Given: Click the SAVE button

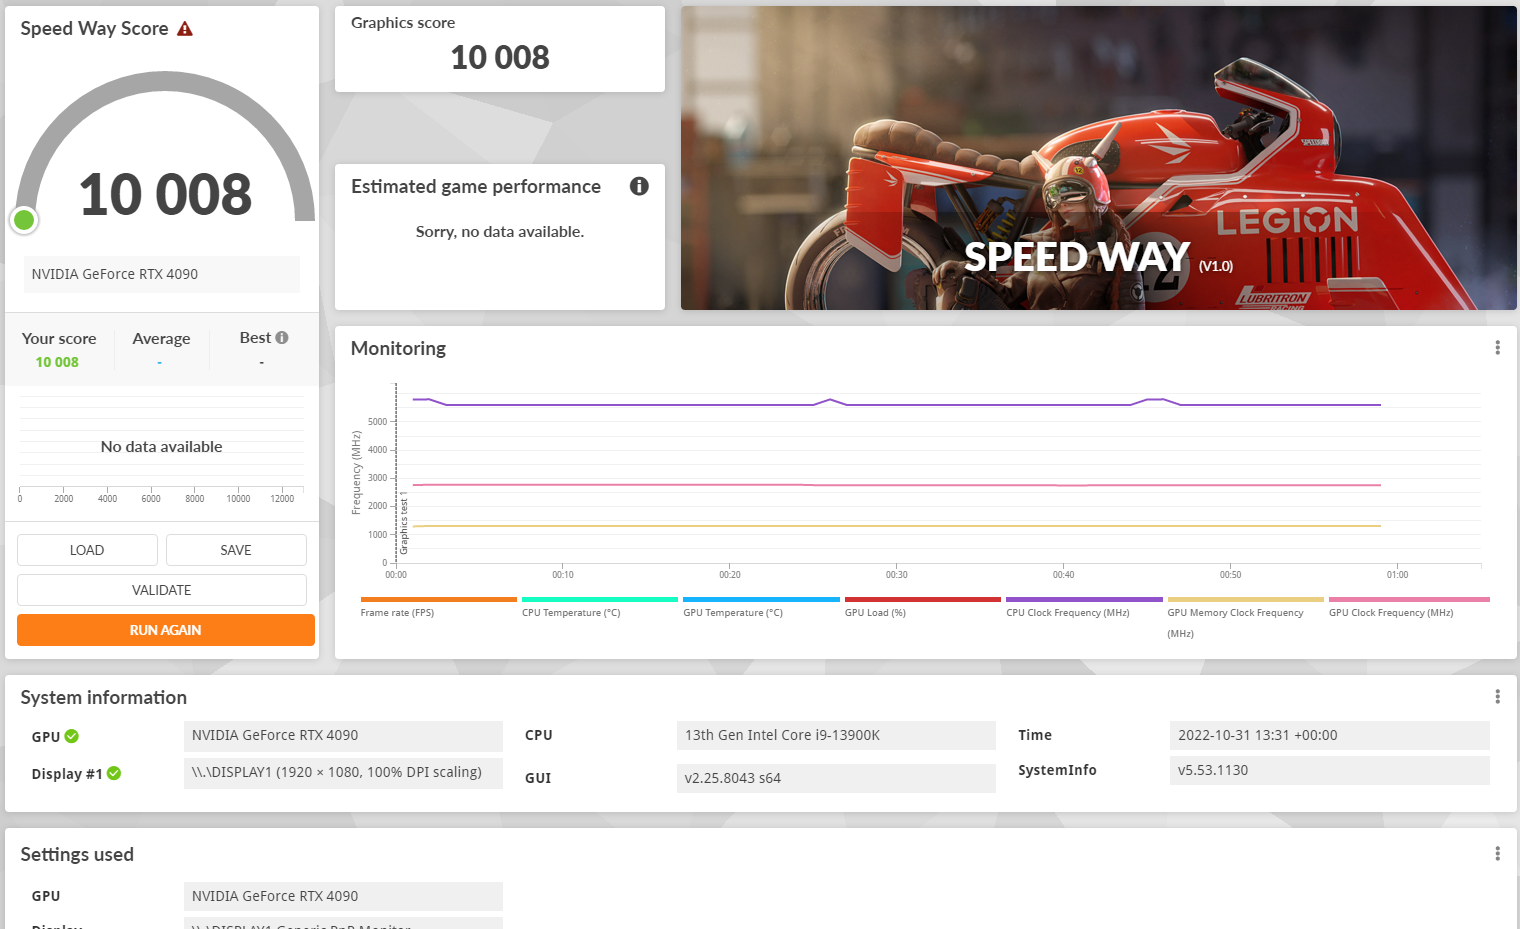Looking at the screenshot, I should 236,550.
